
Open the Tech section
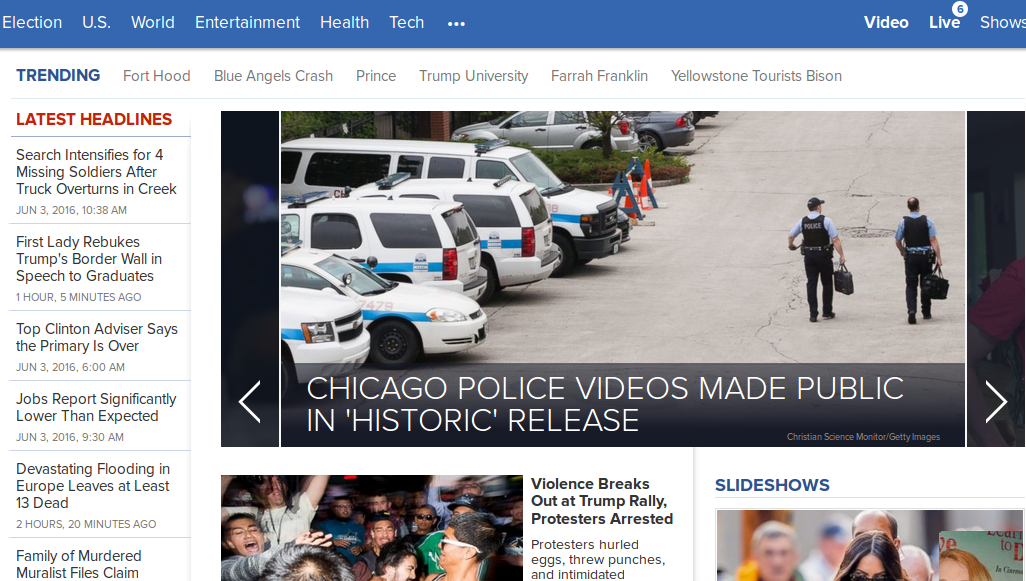tap(406, 22)
